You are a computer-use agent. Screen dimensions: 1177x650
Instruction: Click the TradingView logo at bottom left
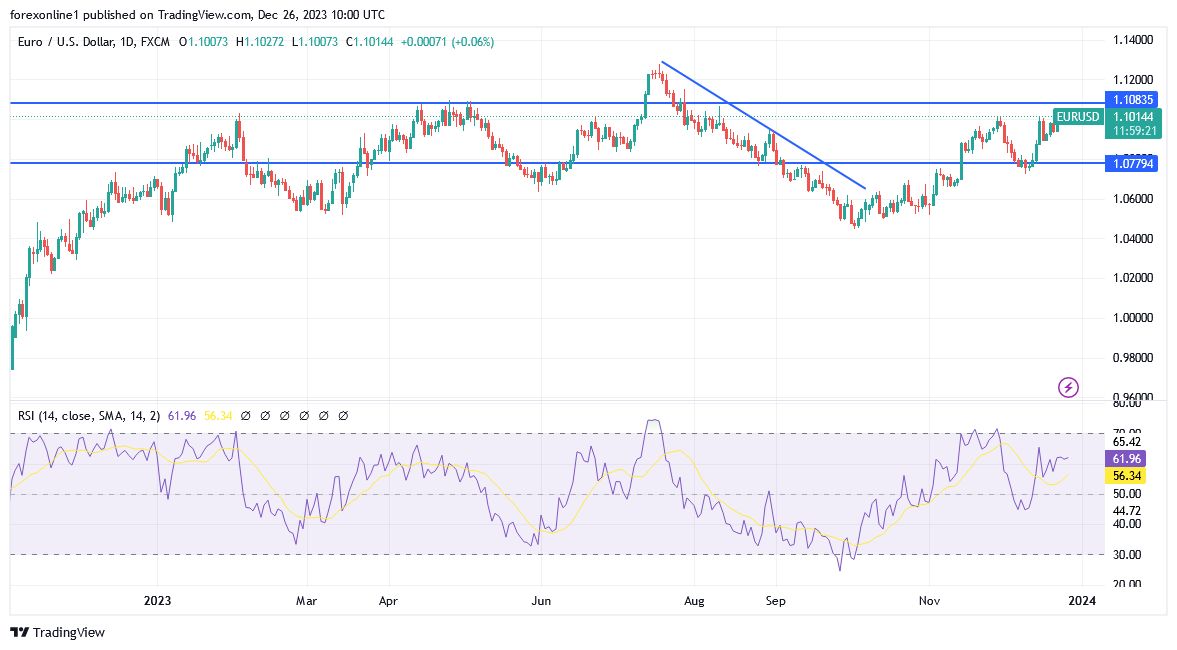[x=57, y=632]
